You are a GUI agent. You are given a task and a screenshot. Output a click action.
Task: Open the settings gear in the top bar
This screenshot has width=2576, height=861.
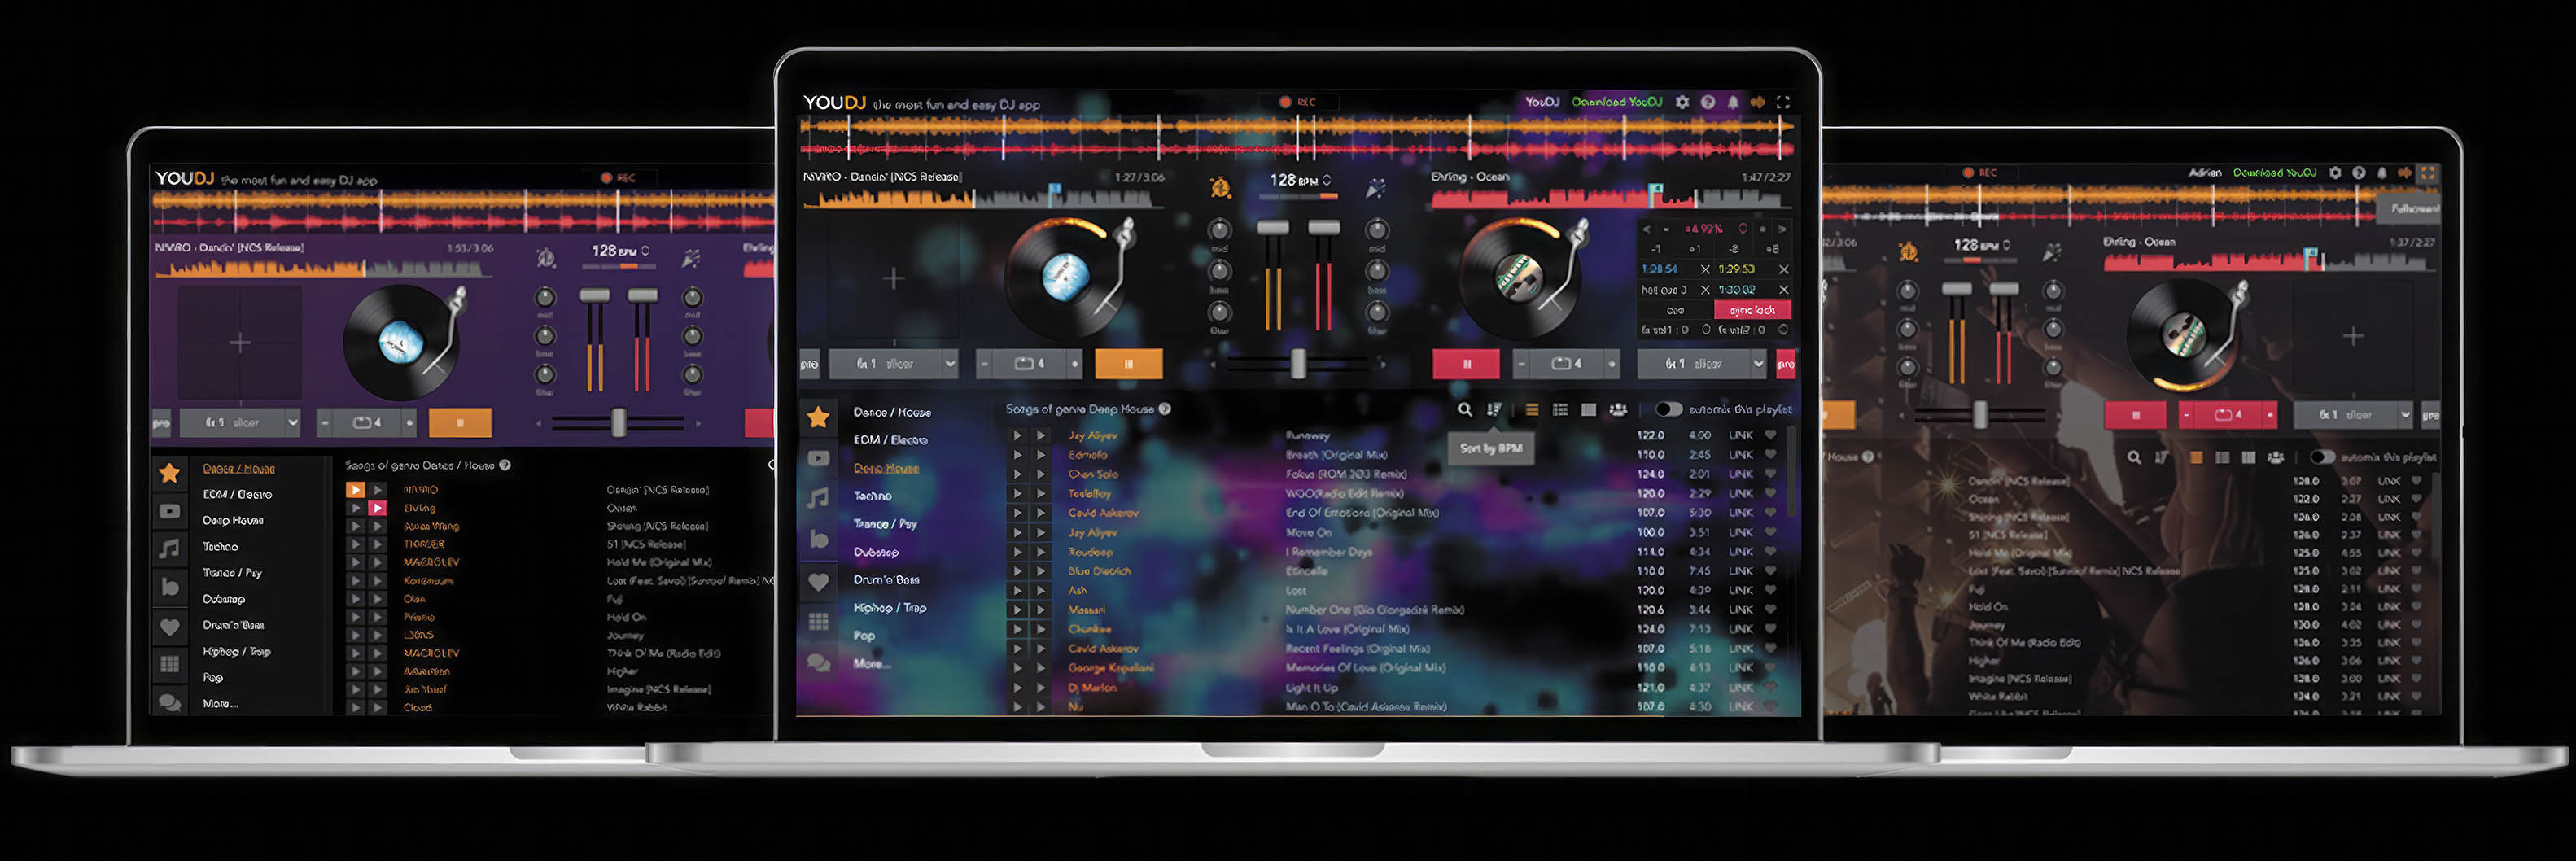pyautogui.click(x=1682, y=101)
